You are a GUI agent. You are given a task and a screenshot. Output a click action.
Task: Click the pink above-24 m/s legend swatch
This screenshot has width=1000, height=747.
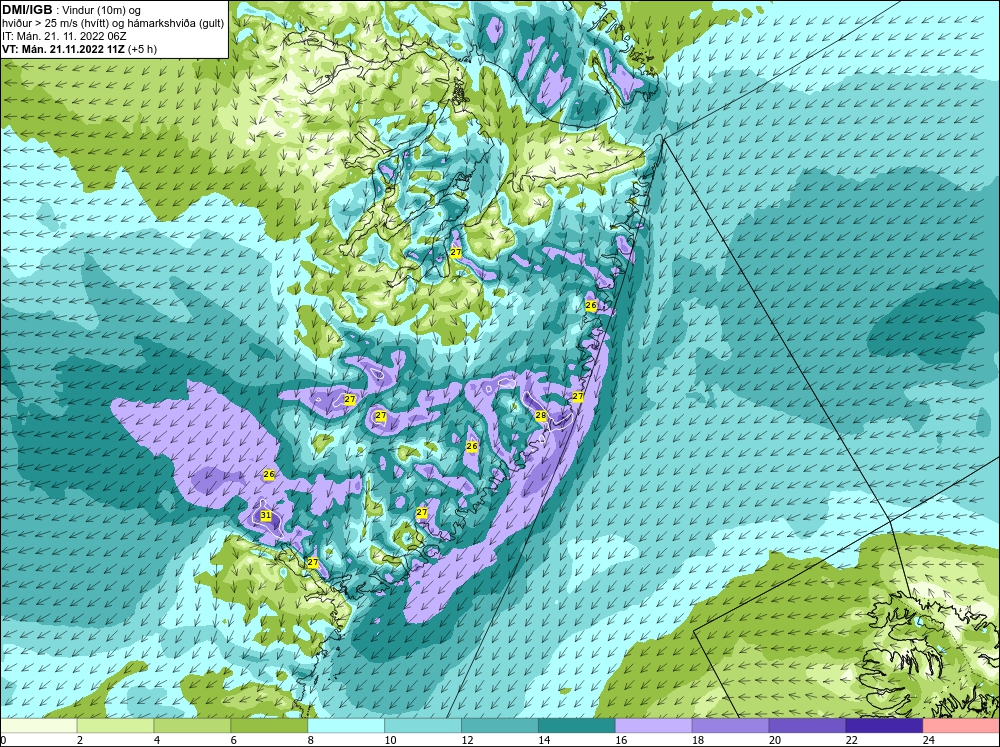(x=961, y=725)
